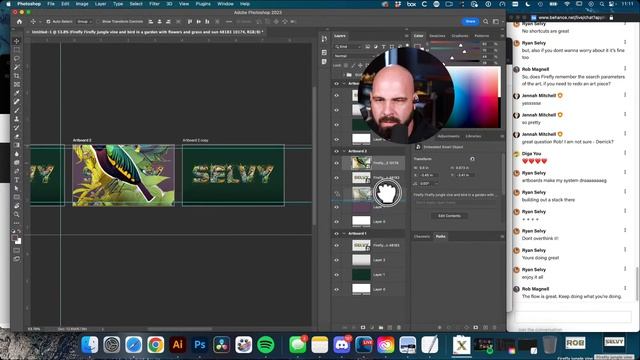Screen dimensions: 640x360
Task: Open Chrome from the Dock
Action: click(156, 345)
